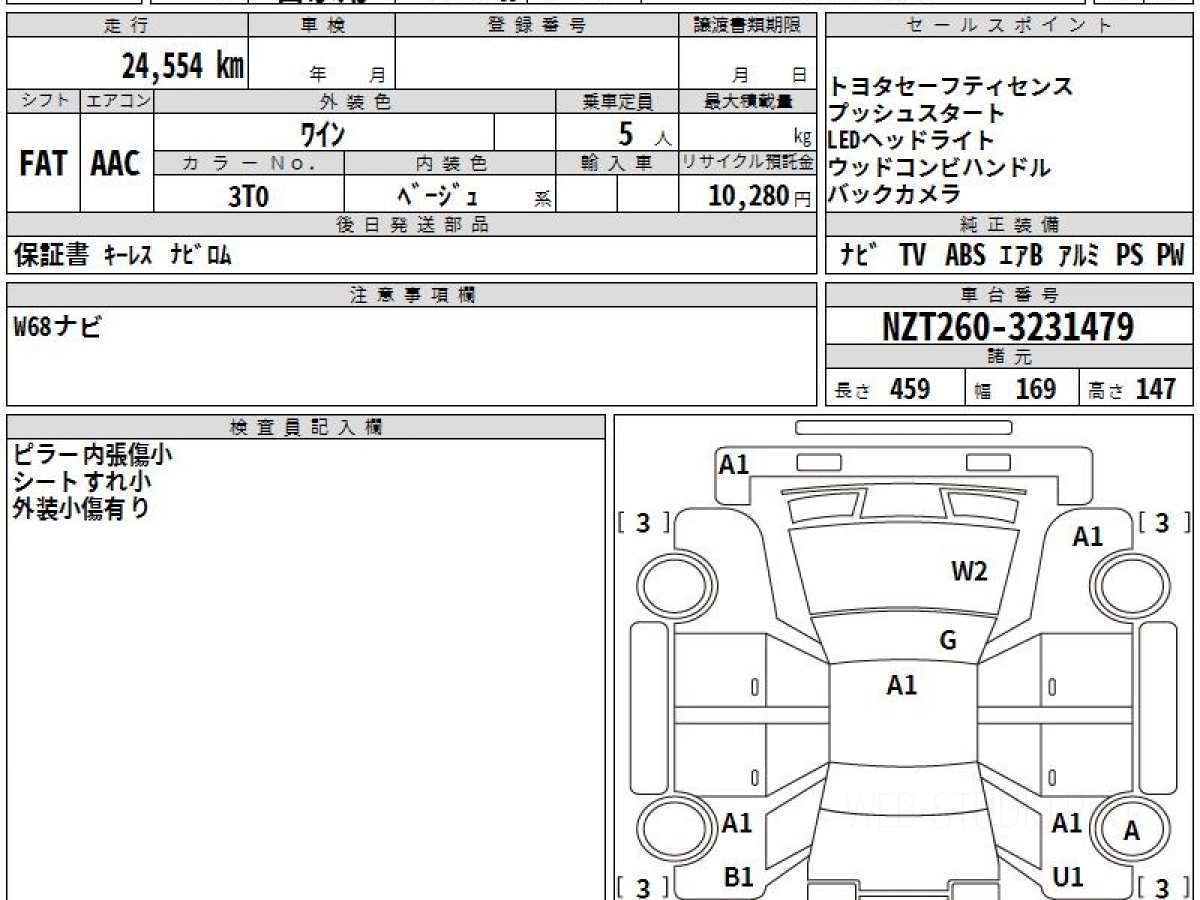This screenshot has height=900, width=1200.
Task: Select the FAT shift value
Action: pos(43,164)
